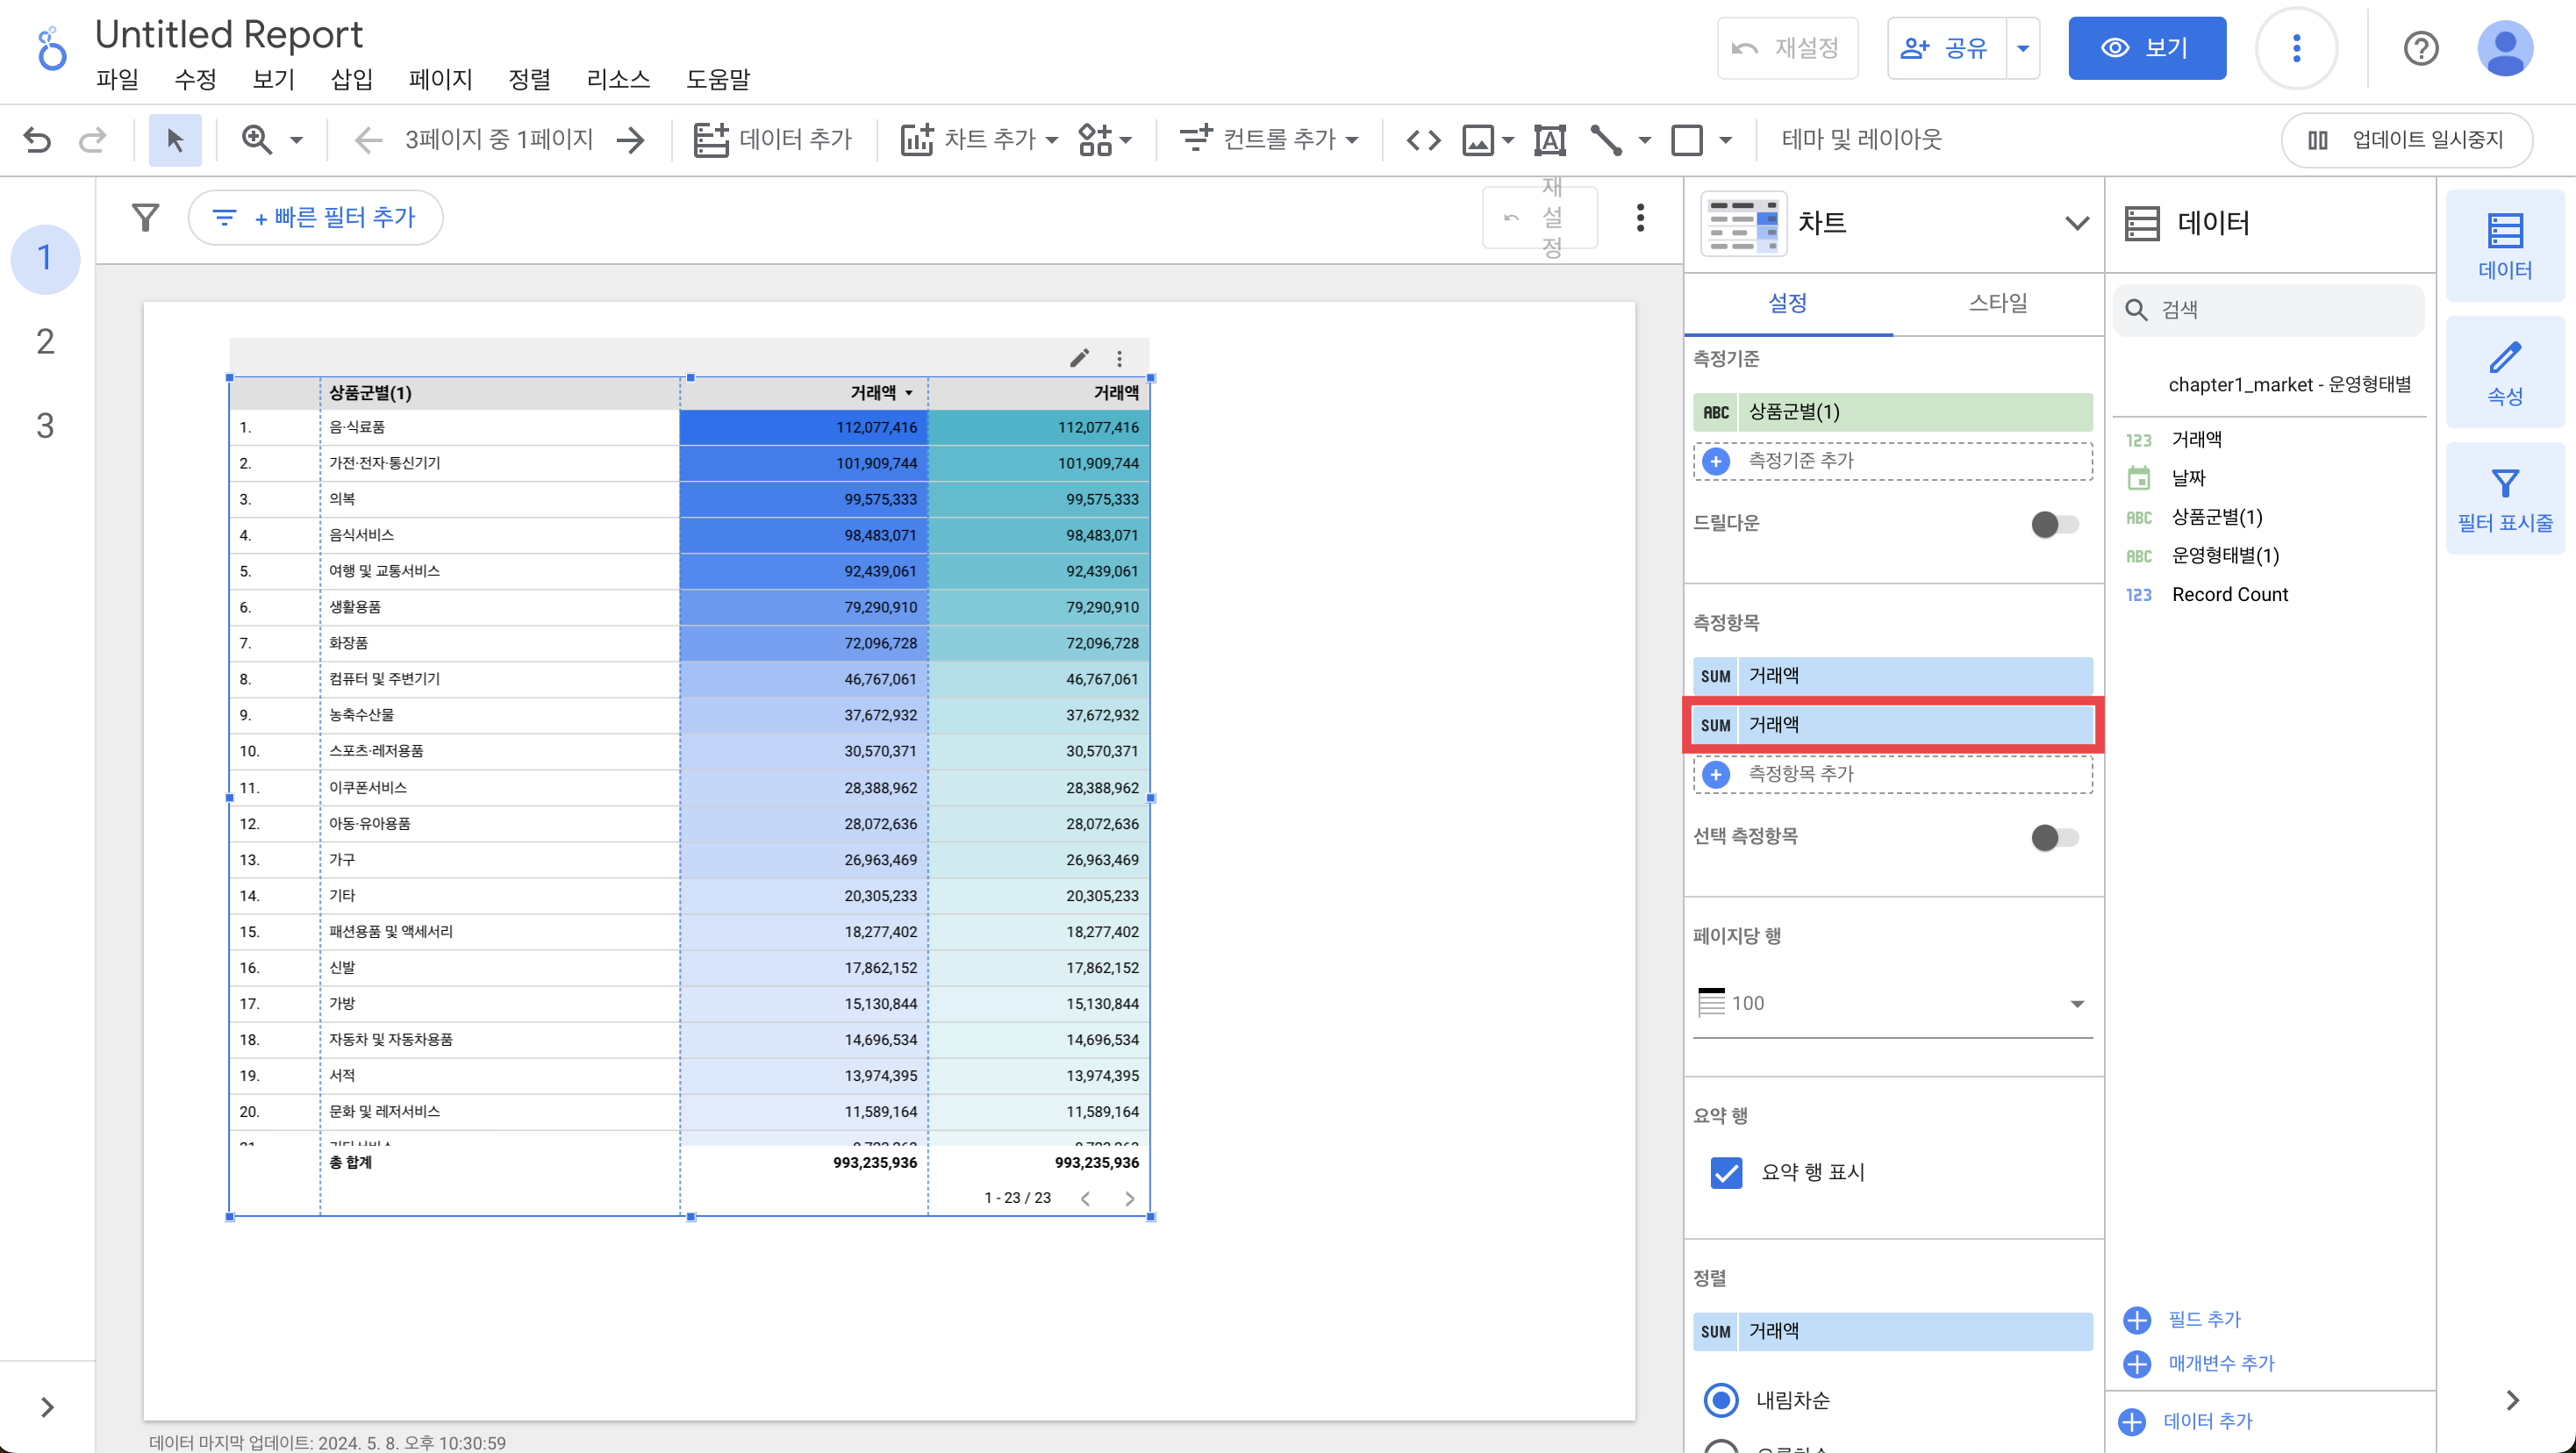
Task: Click the blue 보기 button
Action: (2146, 48)
